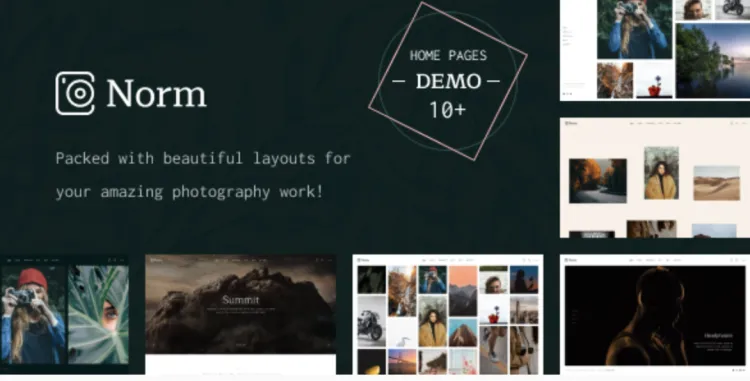Screen dimensions: 750x381
Task: Click the small logo in the grid demo header
Action: pos(364,260)
